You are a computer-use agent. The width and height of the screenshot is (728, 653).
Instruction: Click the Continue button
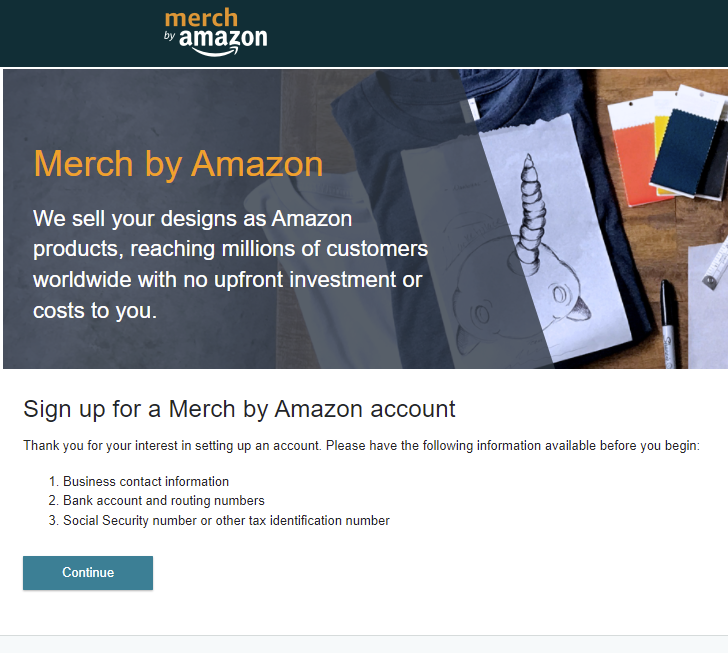88,573
